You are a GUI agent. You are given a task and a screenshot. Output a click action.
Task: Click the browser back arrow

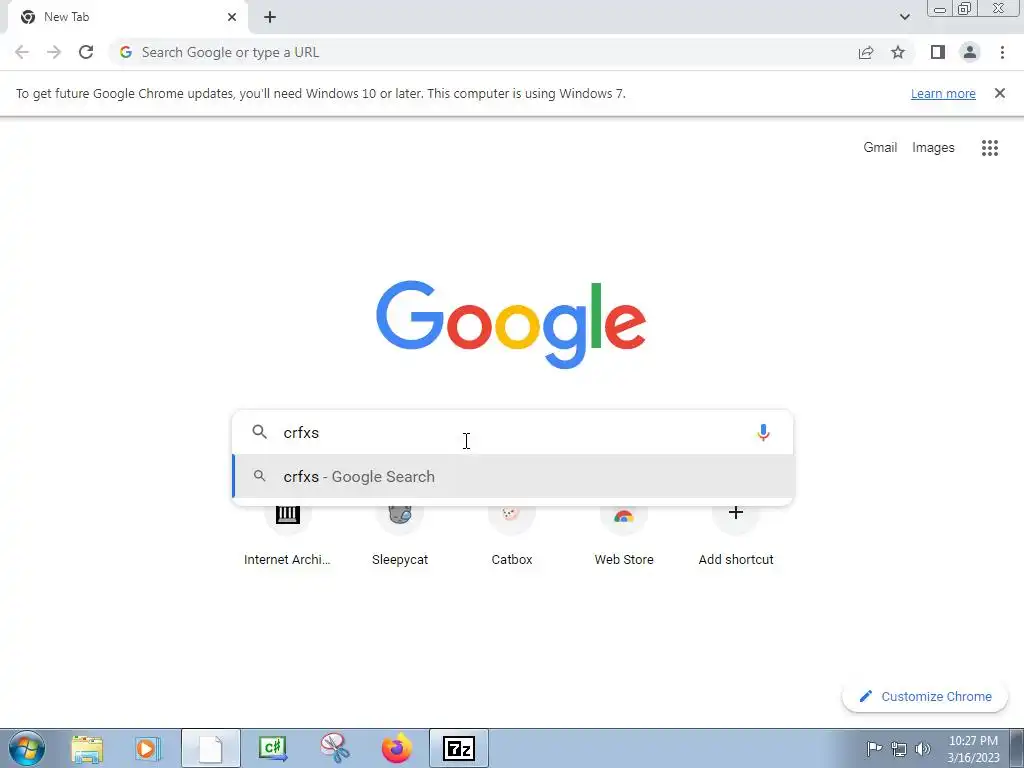[22, 52]
